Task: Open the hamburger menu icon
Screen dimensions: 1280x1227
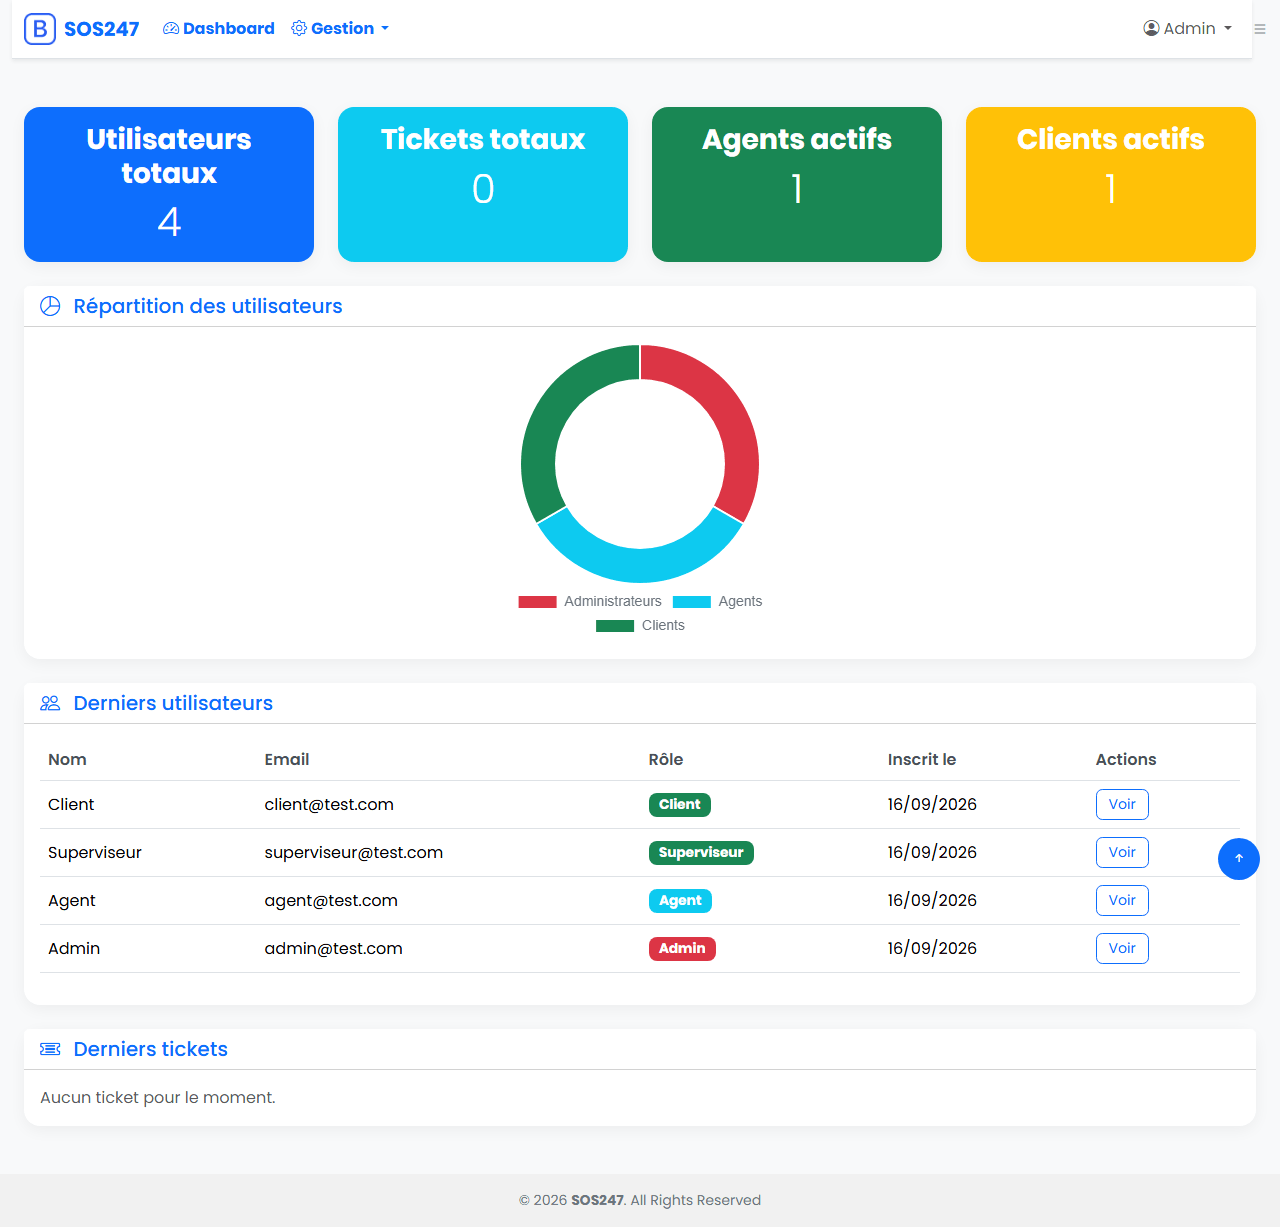Action: [1260, 29]
